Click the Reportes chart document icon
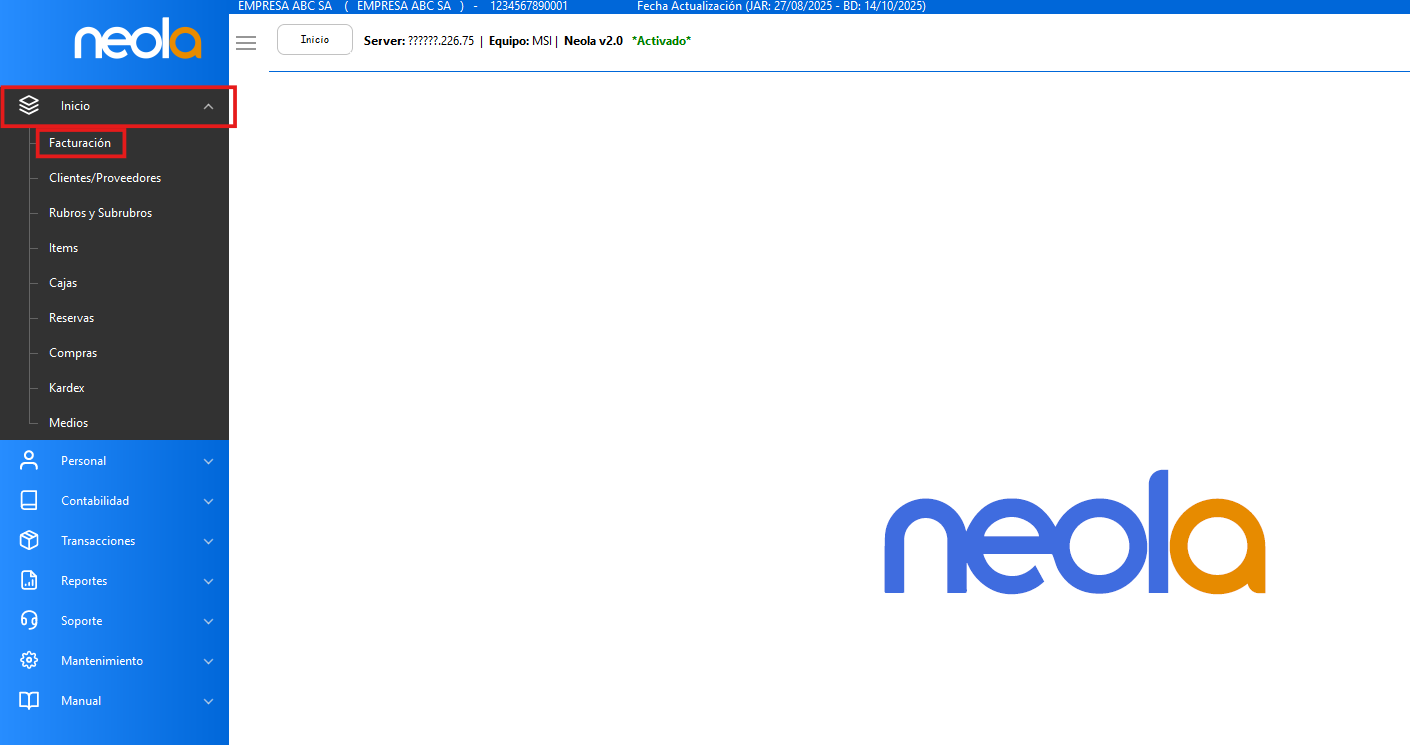Screen dimensions: 1410x745 pyautogui.click(x=29, y=581)
